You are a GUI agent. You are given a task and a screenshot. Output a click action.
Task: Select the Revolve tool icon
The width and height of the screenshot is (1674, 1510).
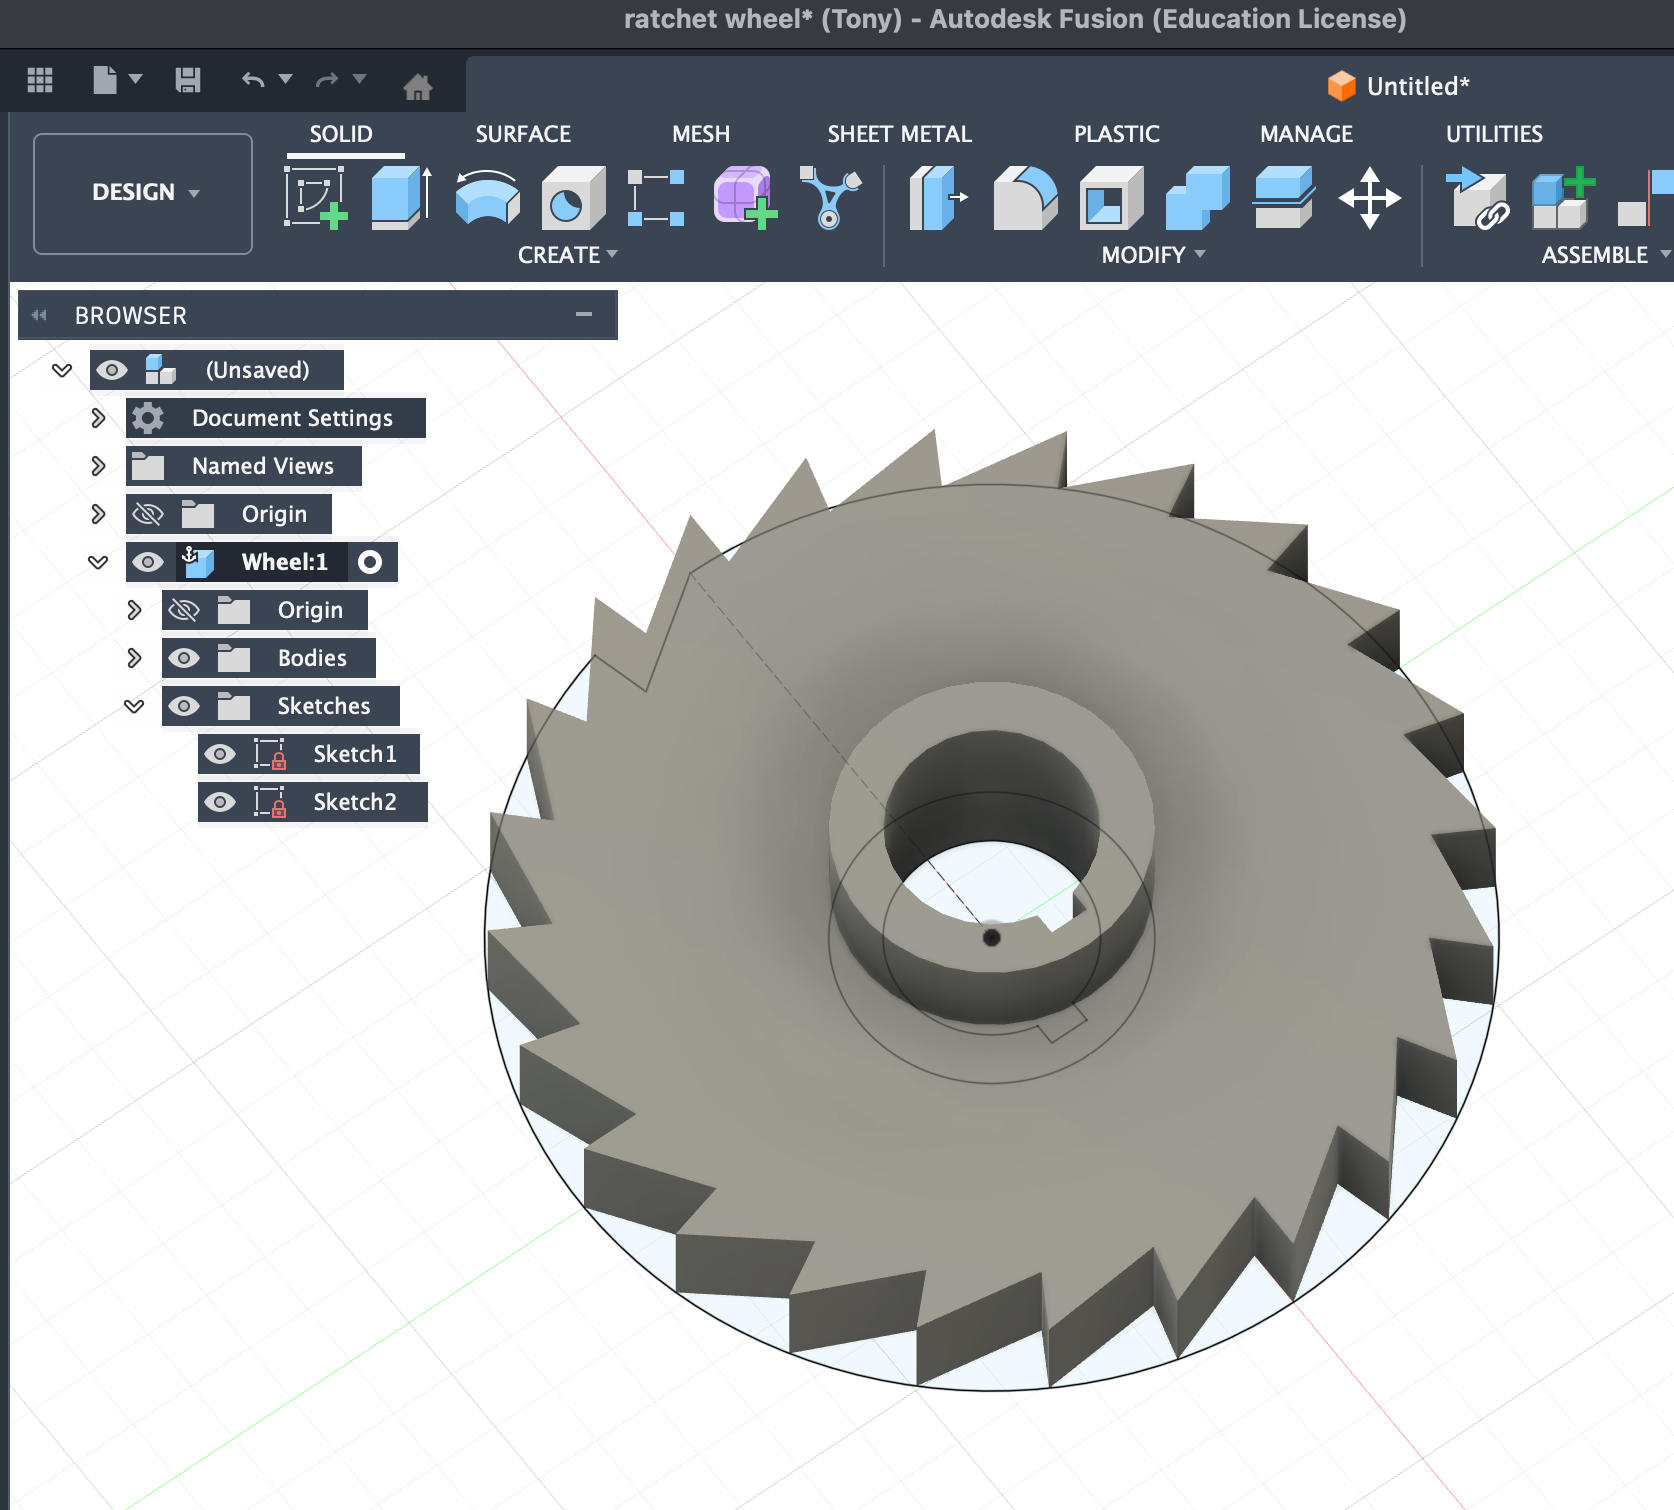(487, 197)
